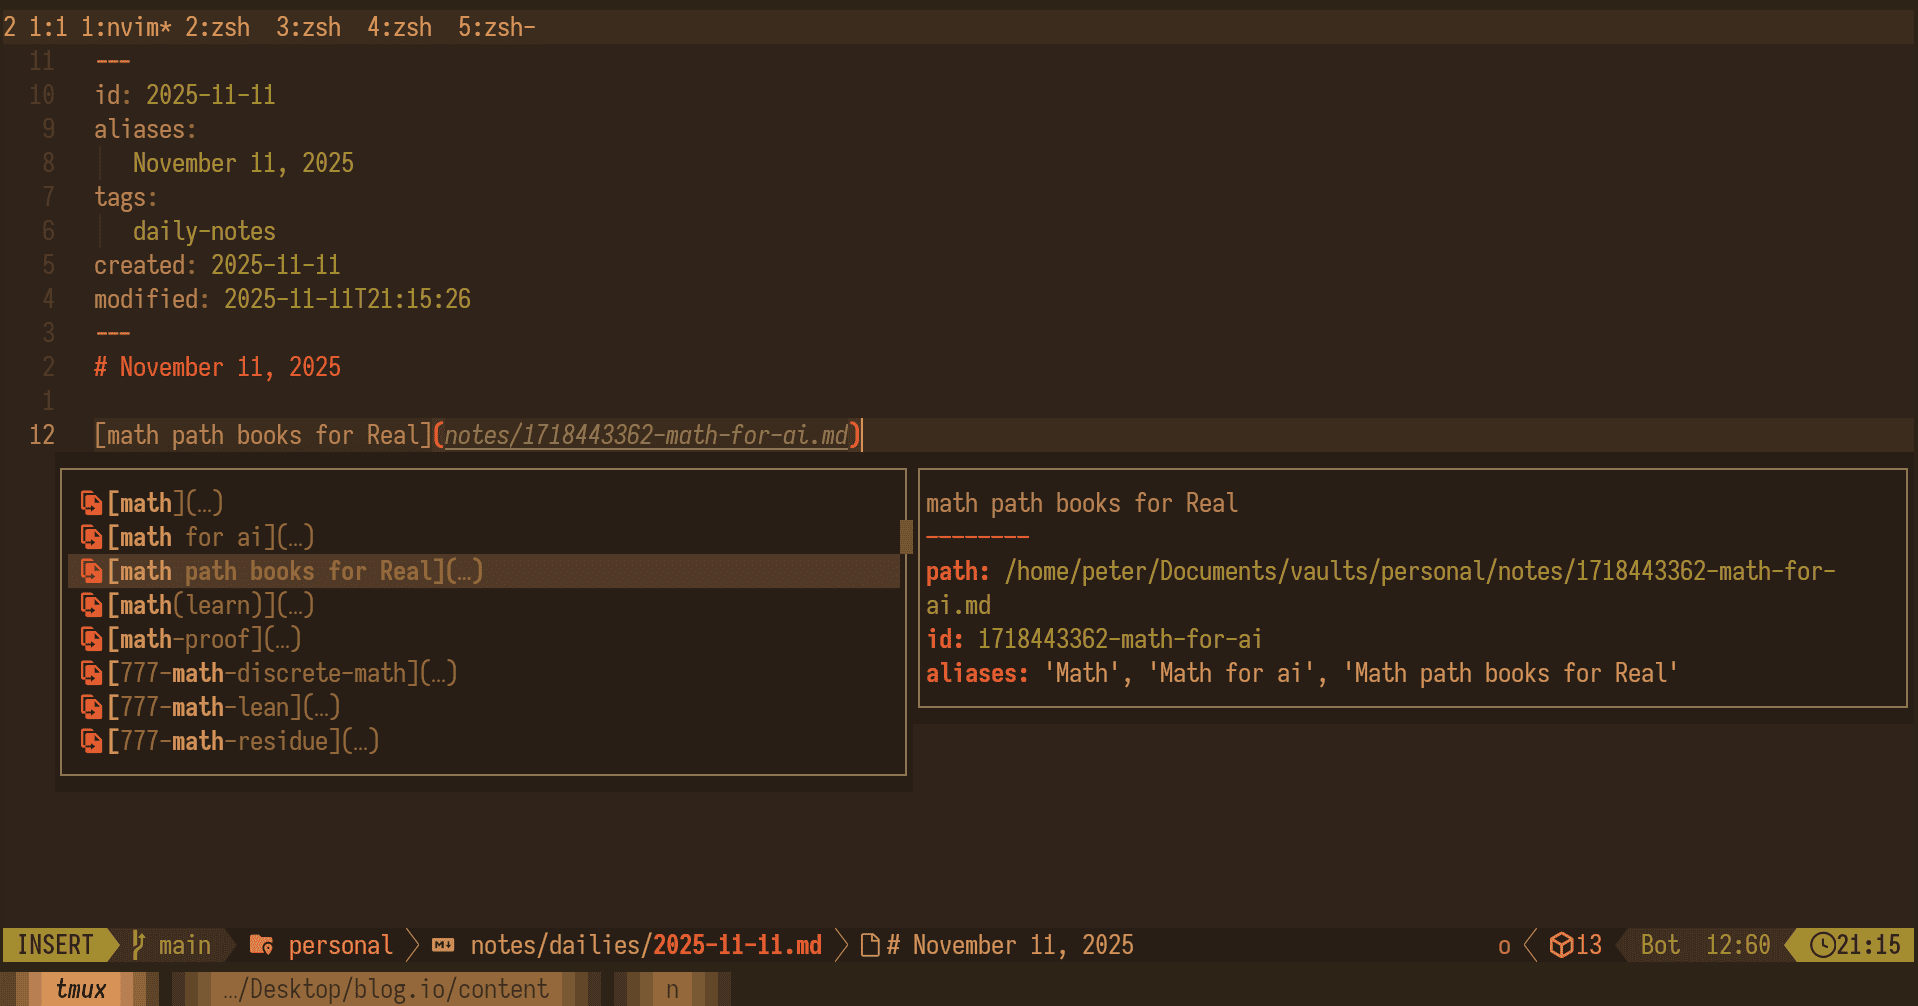Click the notes/1718443362-math-for-ai.md link path
1918x1006 pixels.
tap(646, 435)
